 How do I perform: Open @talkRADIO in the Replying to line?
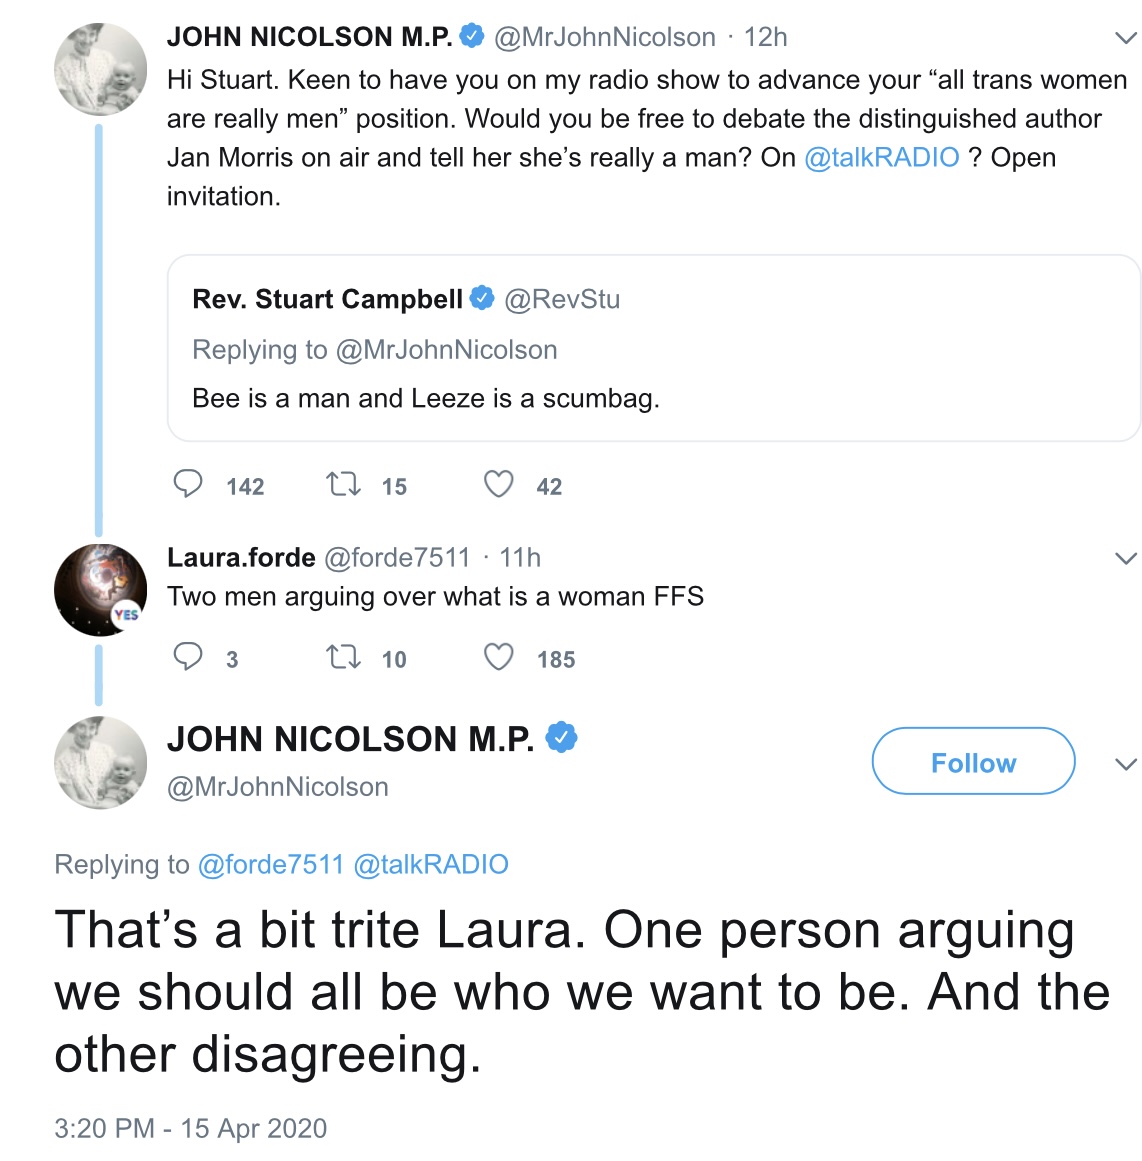pyautogui.click(x=431, y=864)
